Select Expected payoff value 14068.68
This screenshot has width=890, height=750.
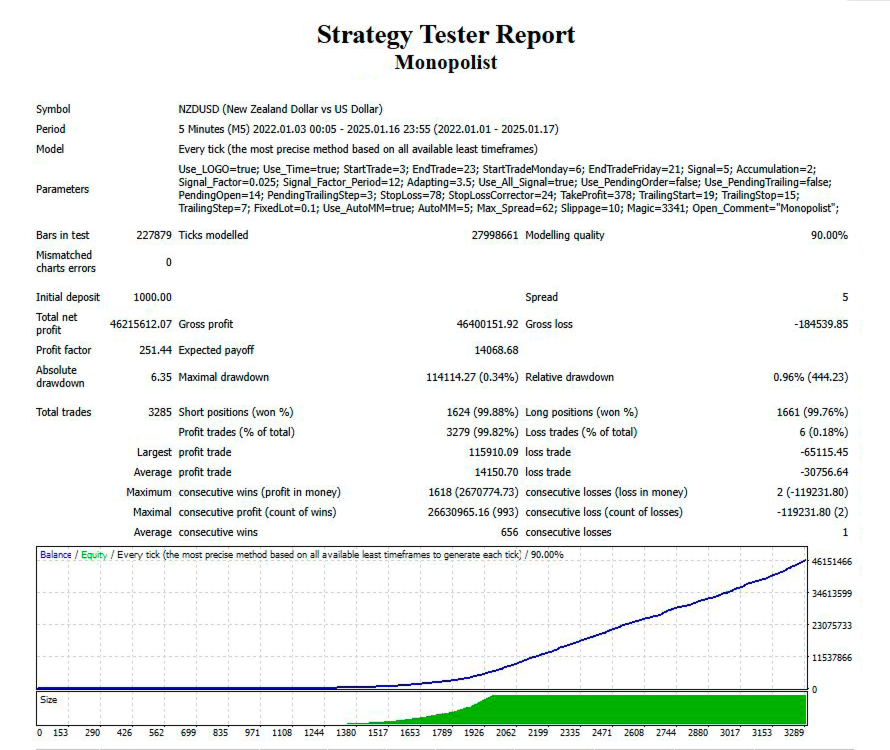coord(496,350)
